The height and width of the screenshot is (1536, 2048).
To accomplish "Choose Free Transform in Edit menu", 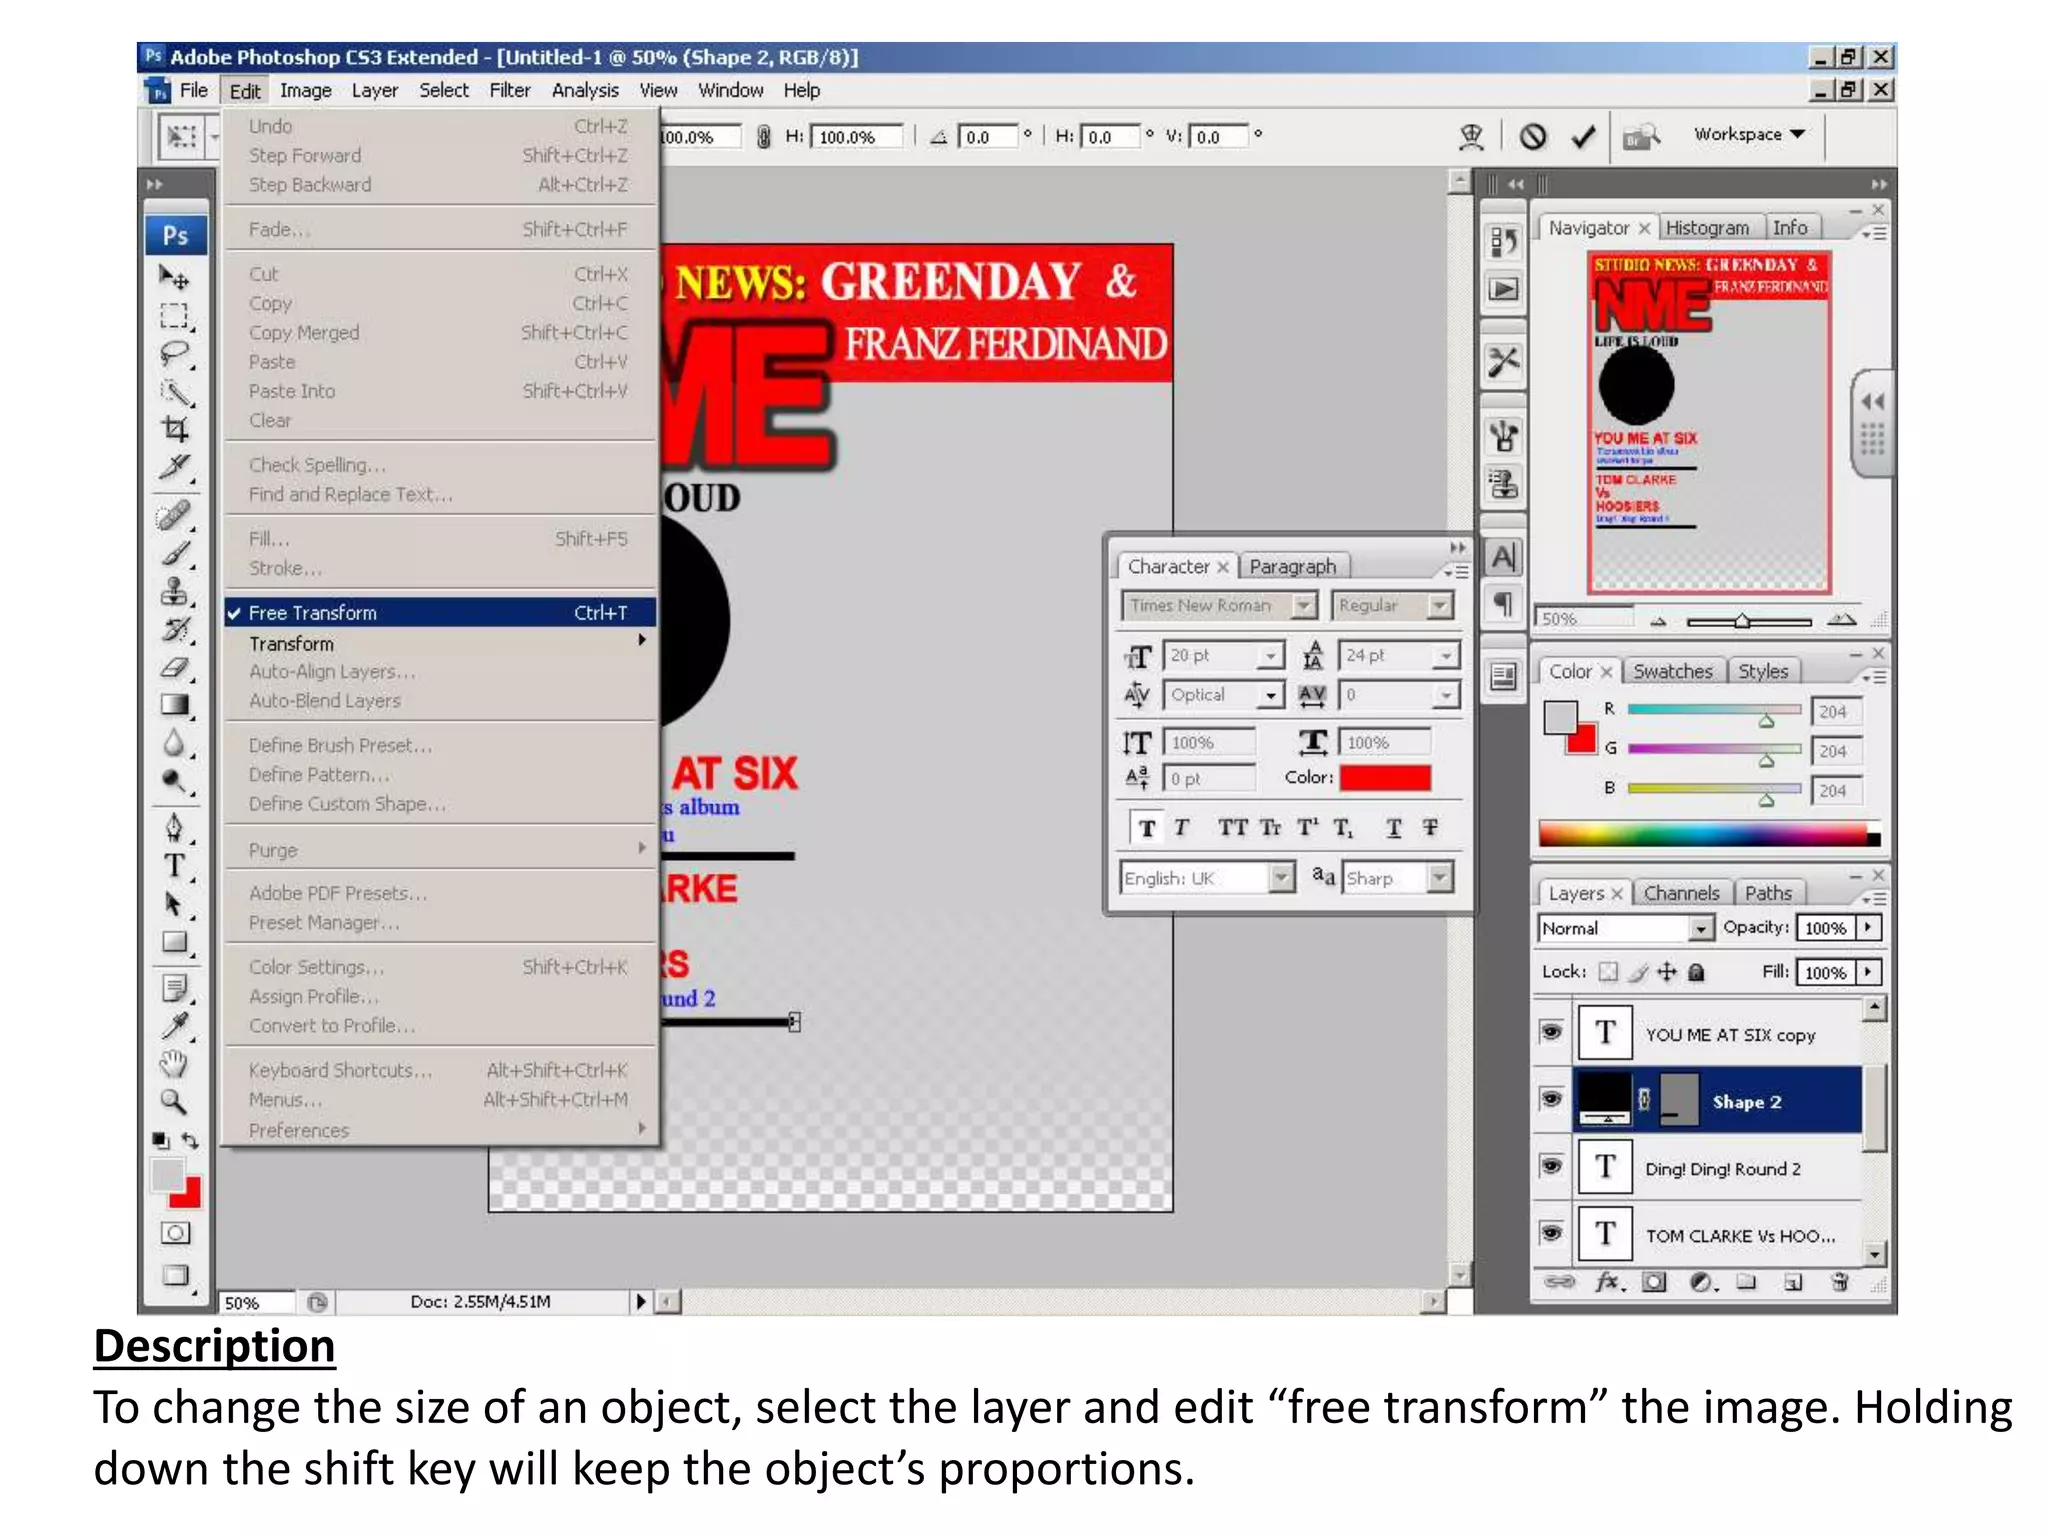I will (x=440, y=613).
